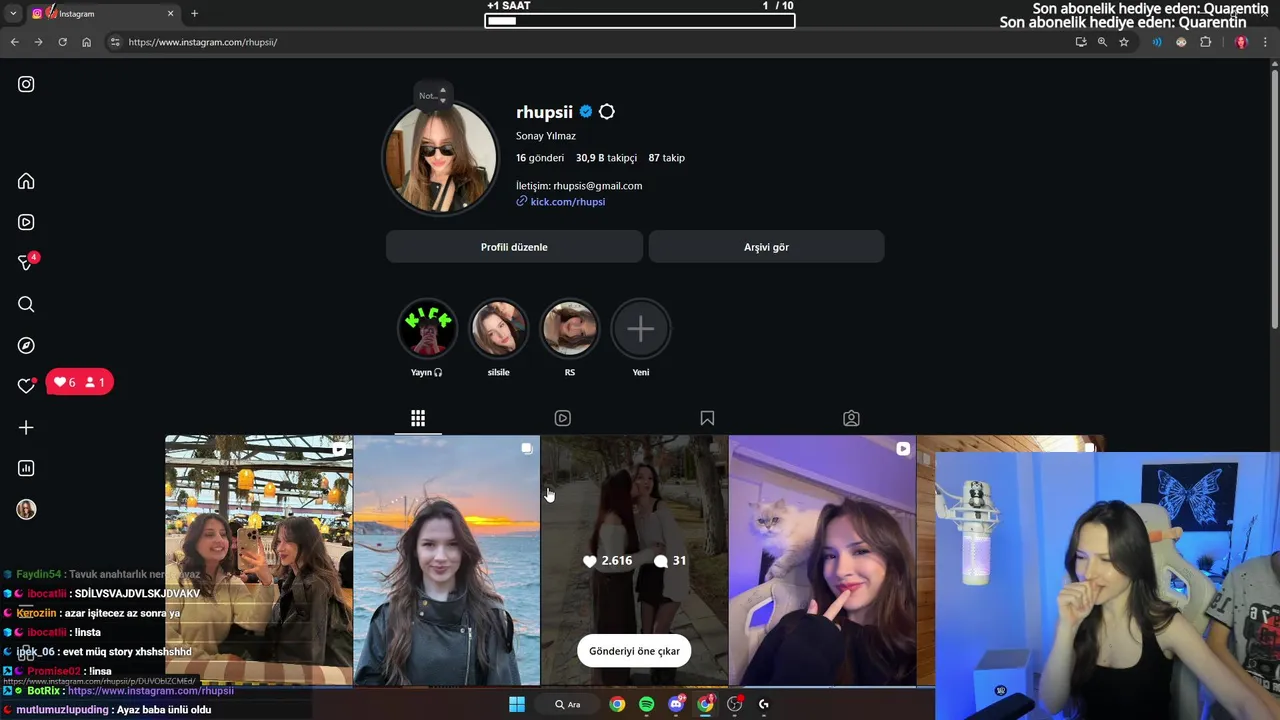This screenshot has height=720, width=1280.
Task: Open the large profile picture
Action: [441, 158]
